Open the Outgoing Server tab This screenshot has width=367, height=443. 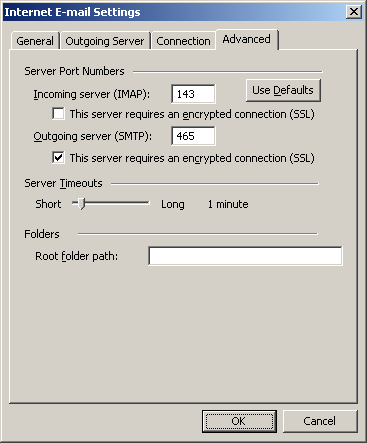105,41
